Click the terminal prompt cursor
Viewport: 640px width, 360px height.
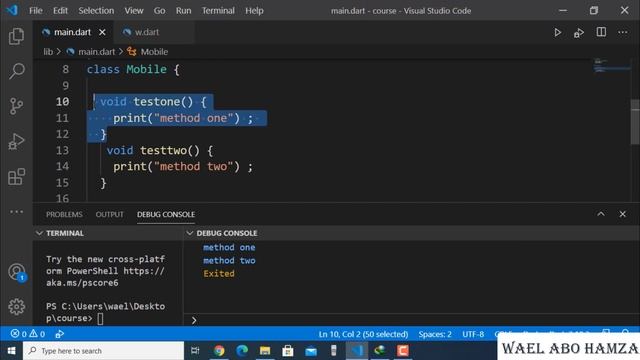[100, 318]
